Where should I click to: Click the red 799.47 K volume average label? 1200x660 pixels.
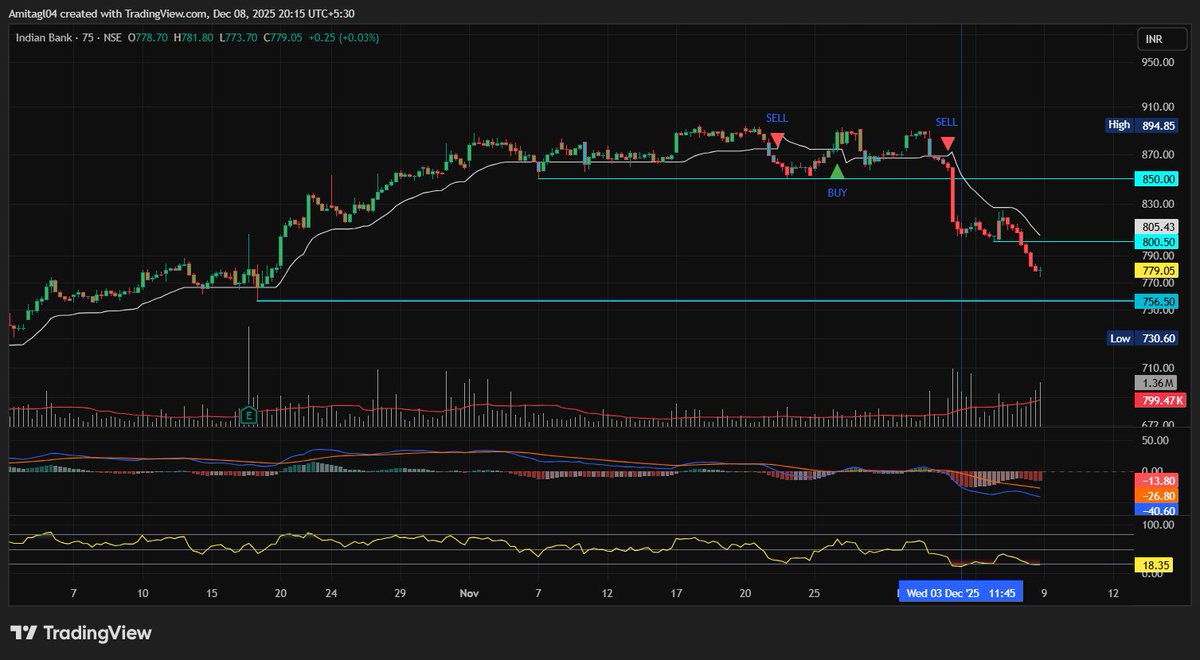pos(1160,401)
